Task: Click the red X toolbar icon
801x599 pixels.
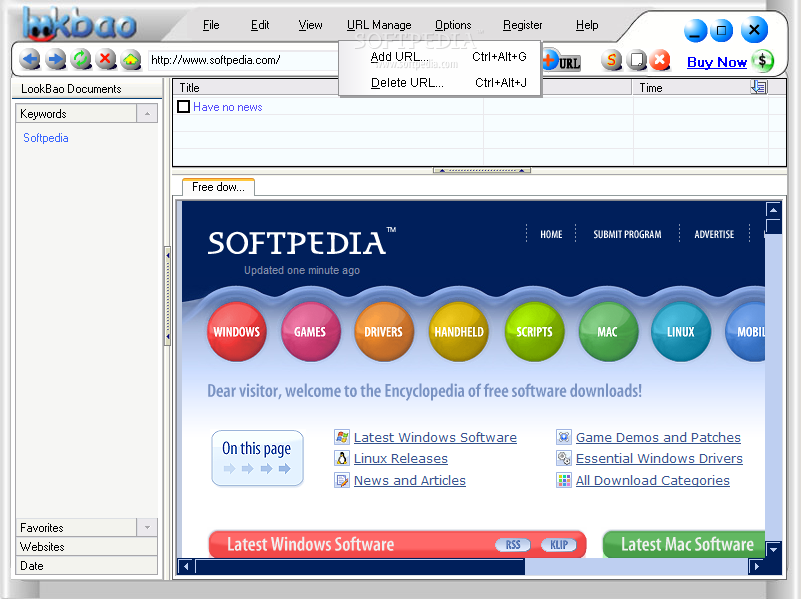Action: 659,60
